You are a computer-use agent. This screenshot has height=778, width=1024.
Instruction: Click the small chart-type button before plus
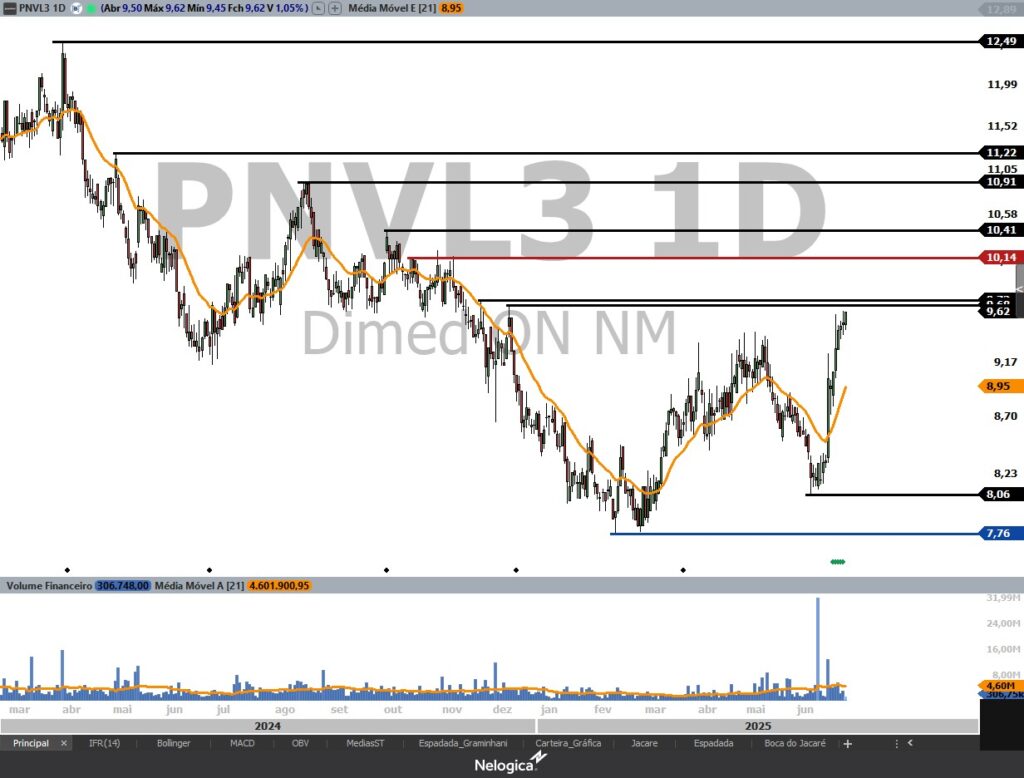coord(318,8)
